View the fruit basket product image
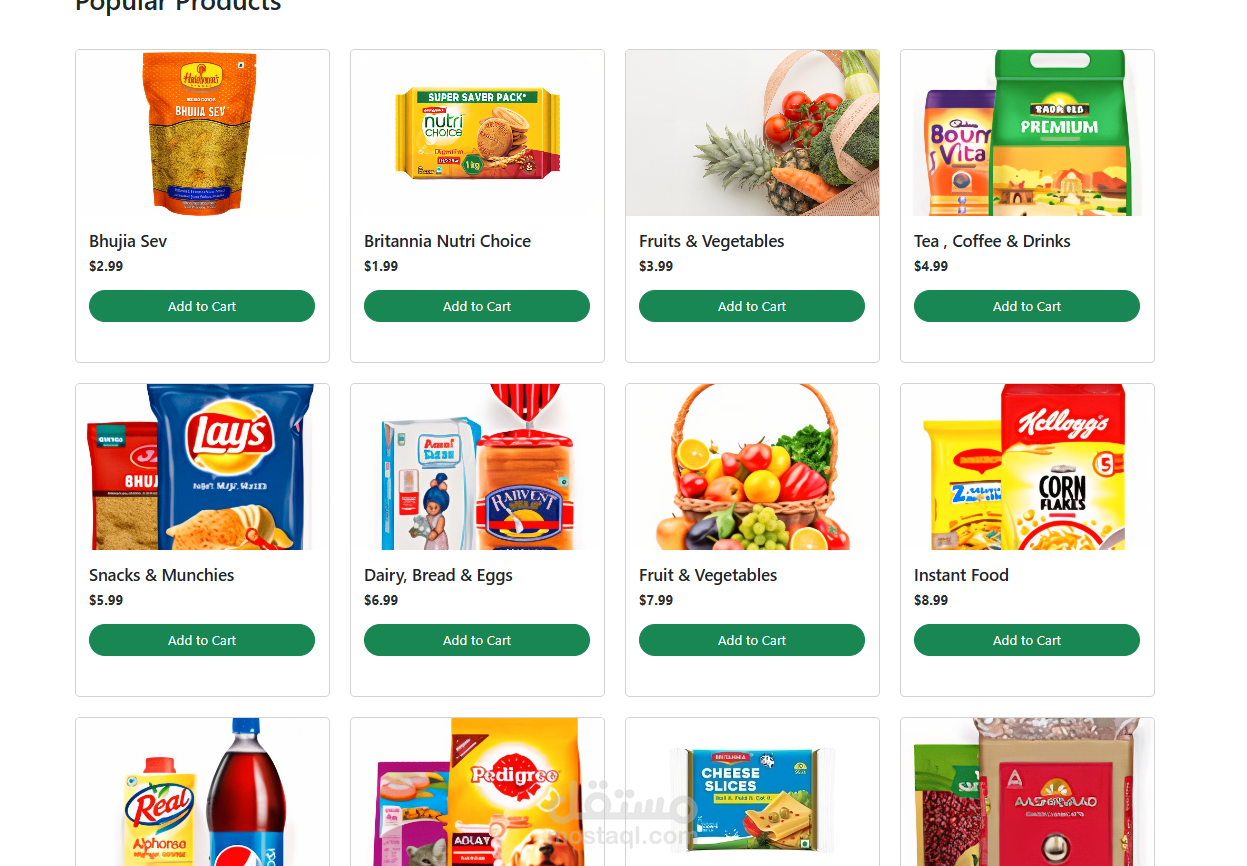 (752, 467)
